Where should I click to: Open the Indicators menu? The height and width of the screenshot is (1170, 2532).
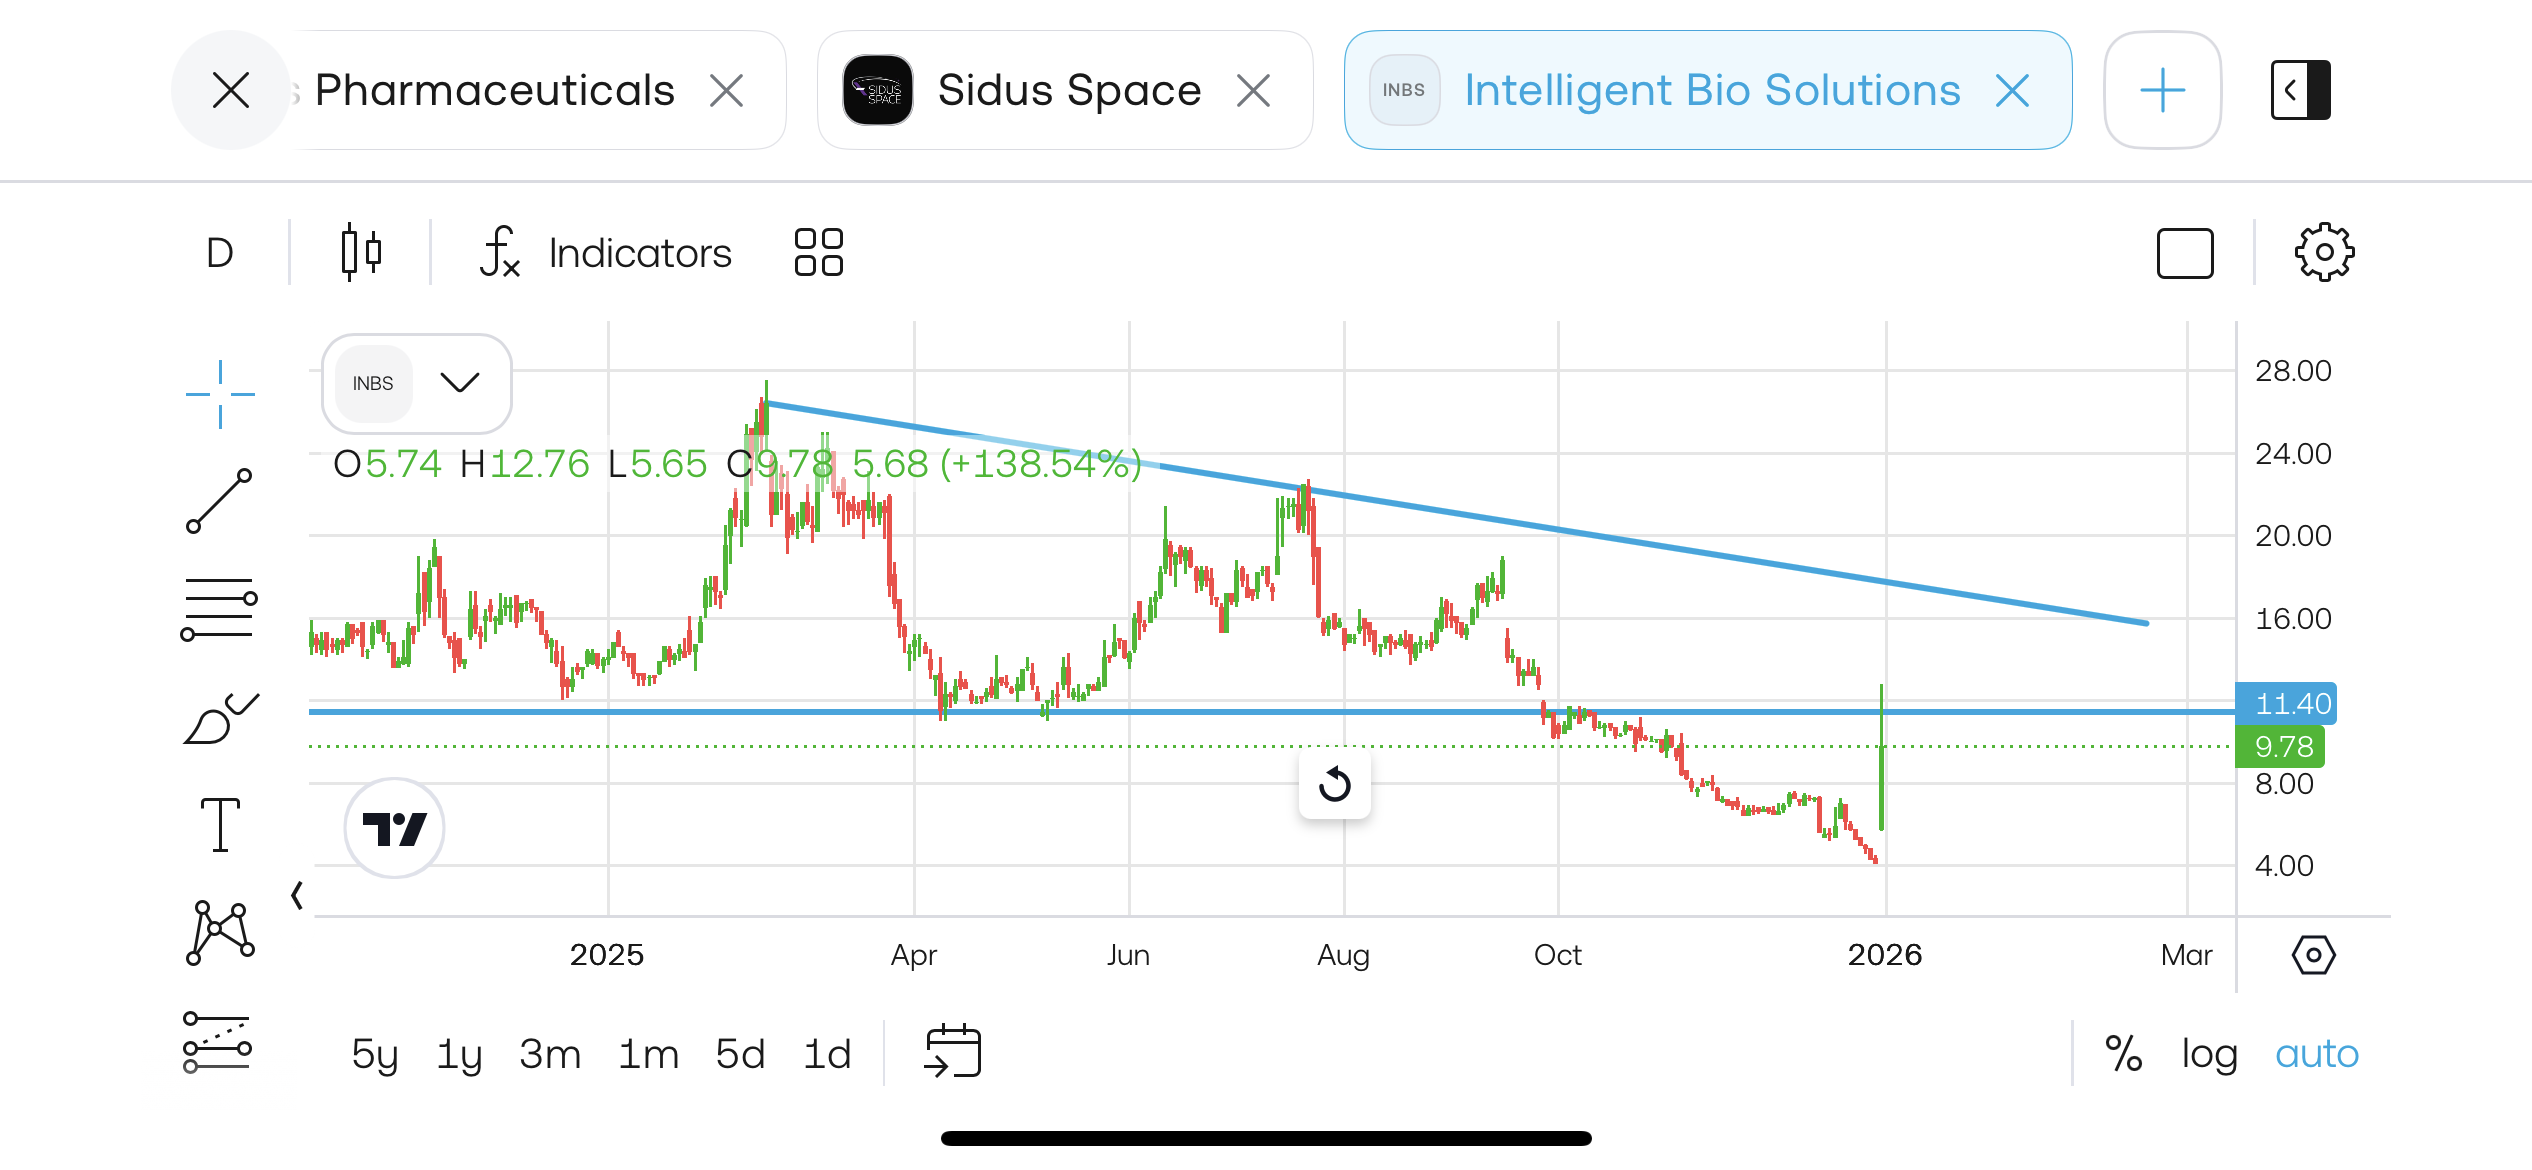pyautogui.click(x=605, y=253)
